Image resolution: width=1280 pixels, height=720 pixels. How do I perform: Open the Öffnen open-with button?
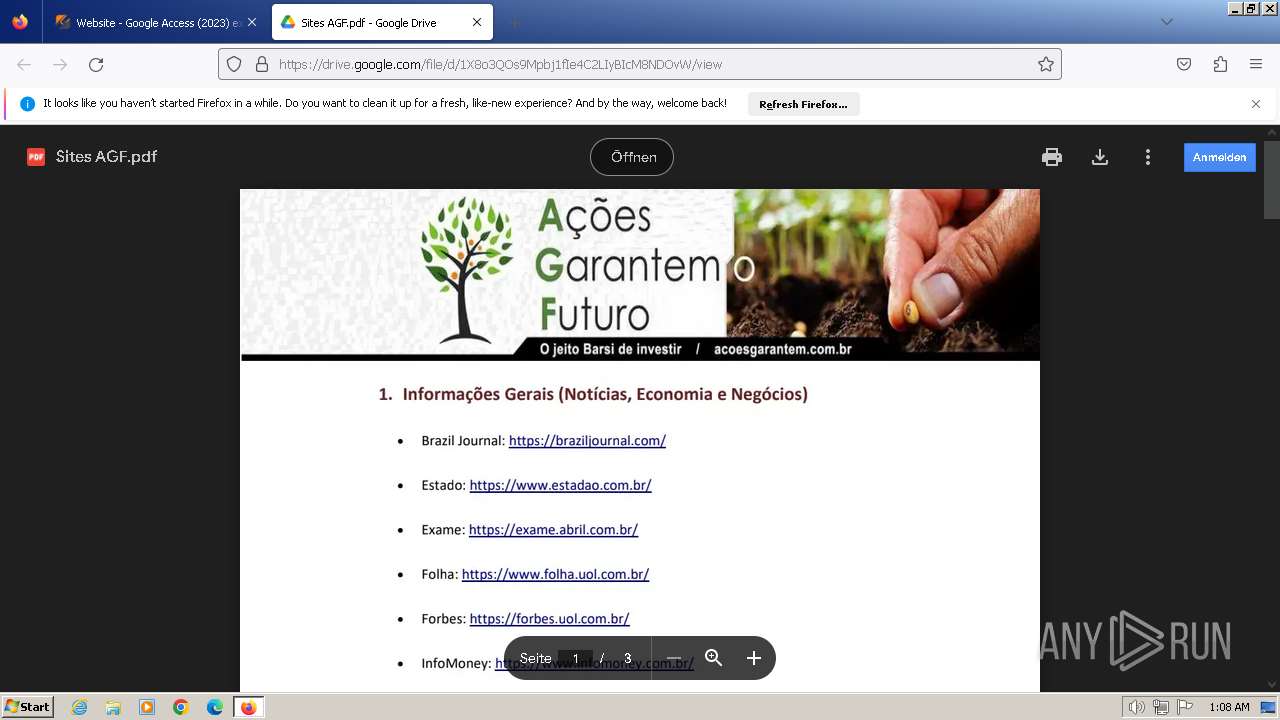tap(632, 157)
